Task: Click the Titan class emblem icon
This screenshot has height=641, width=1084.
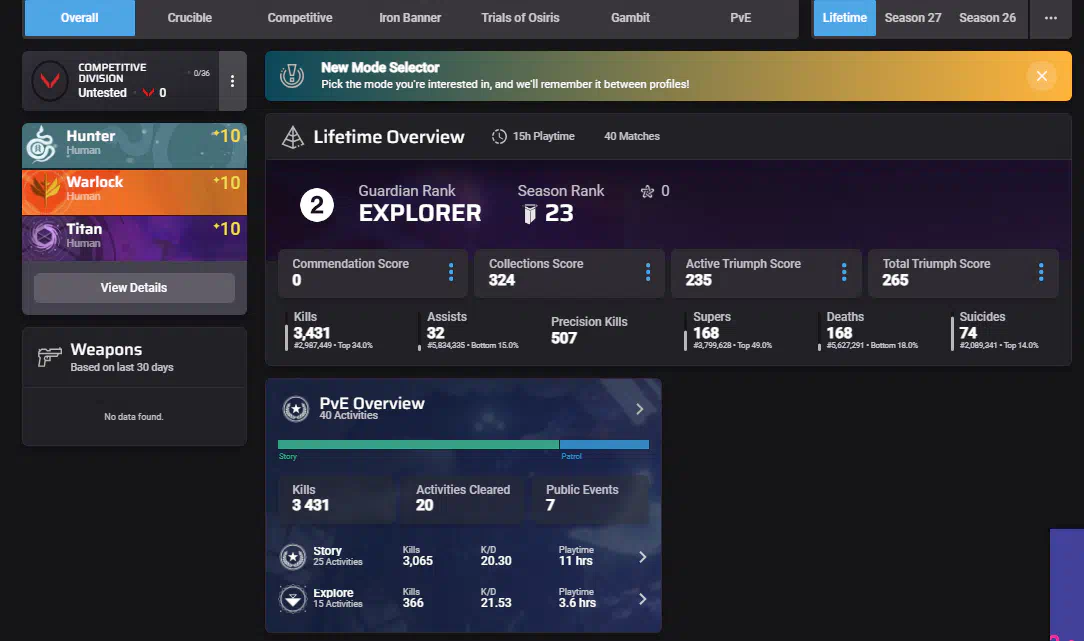Action: pos(43,236)
